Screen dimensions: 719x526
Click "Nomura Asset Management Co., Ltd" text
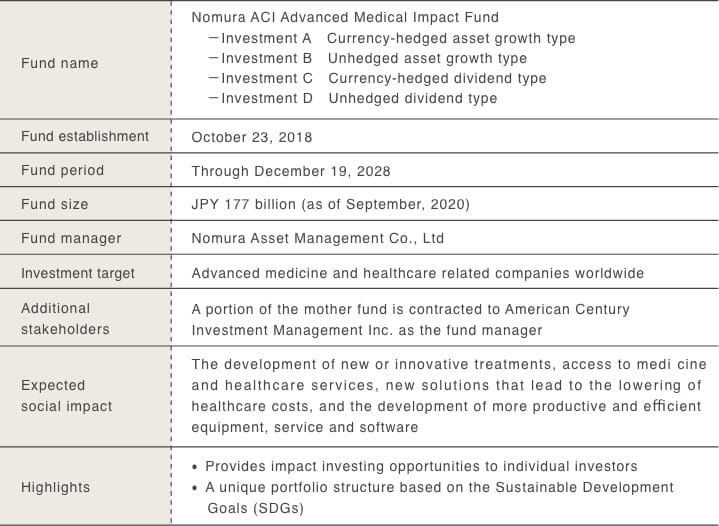pos(318,238)
